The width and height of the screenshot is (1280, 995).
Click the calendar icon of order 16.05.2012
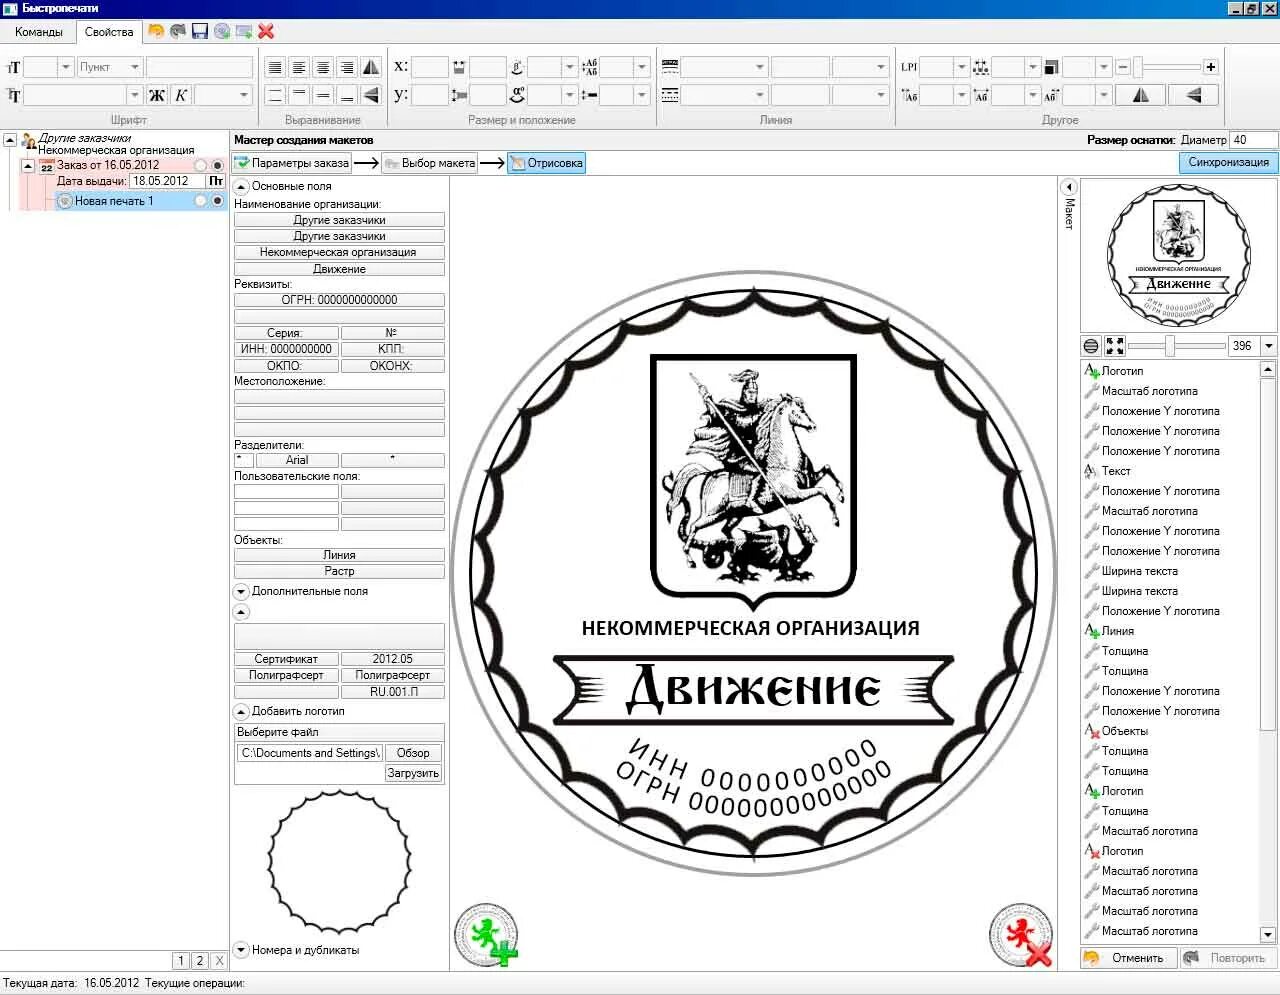point(46,166)
